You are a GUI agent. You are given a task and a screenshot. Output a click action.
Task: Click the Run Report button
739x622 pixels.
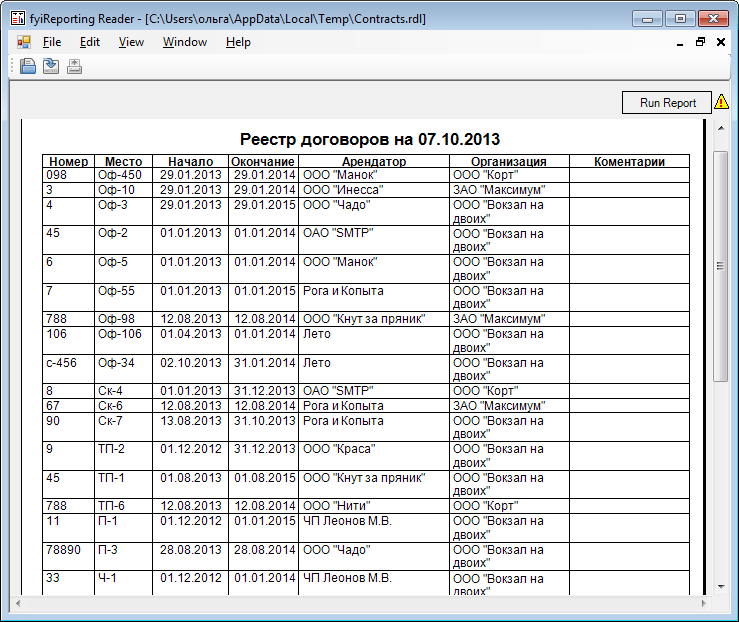pos(667,103)
